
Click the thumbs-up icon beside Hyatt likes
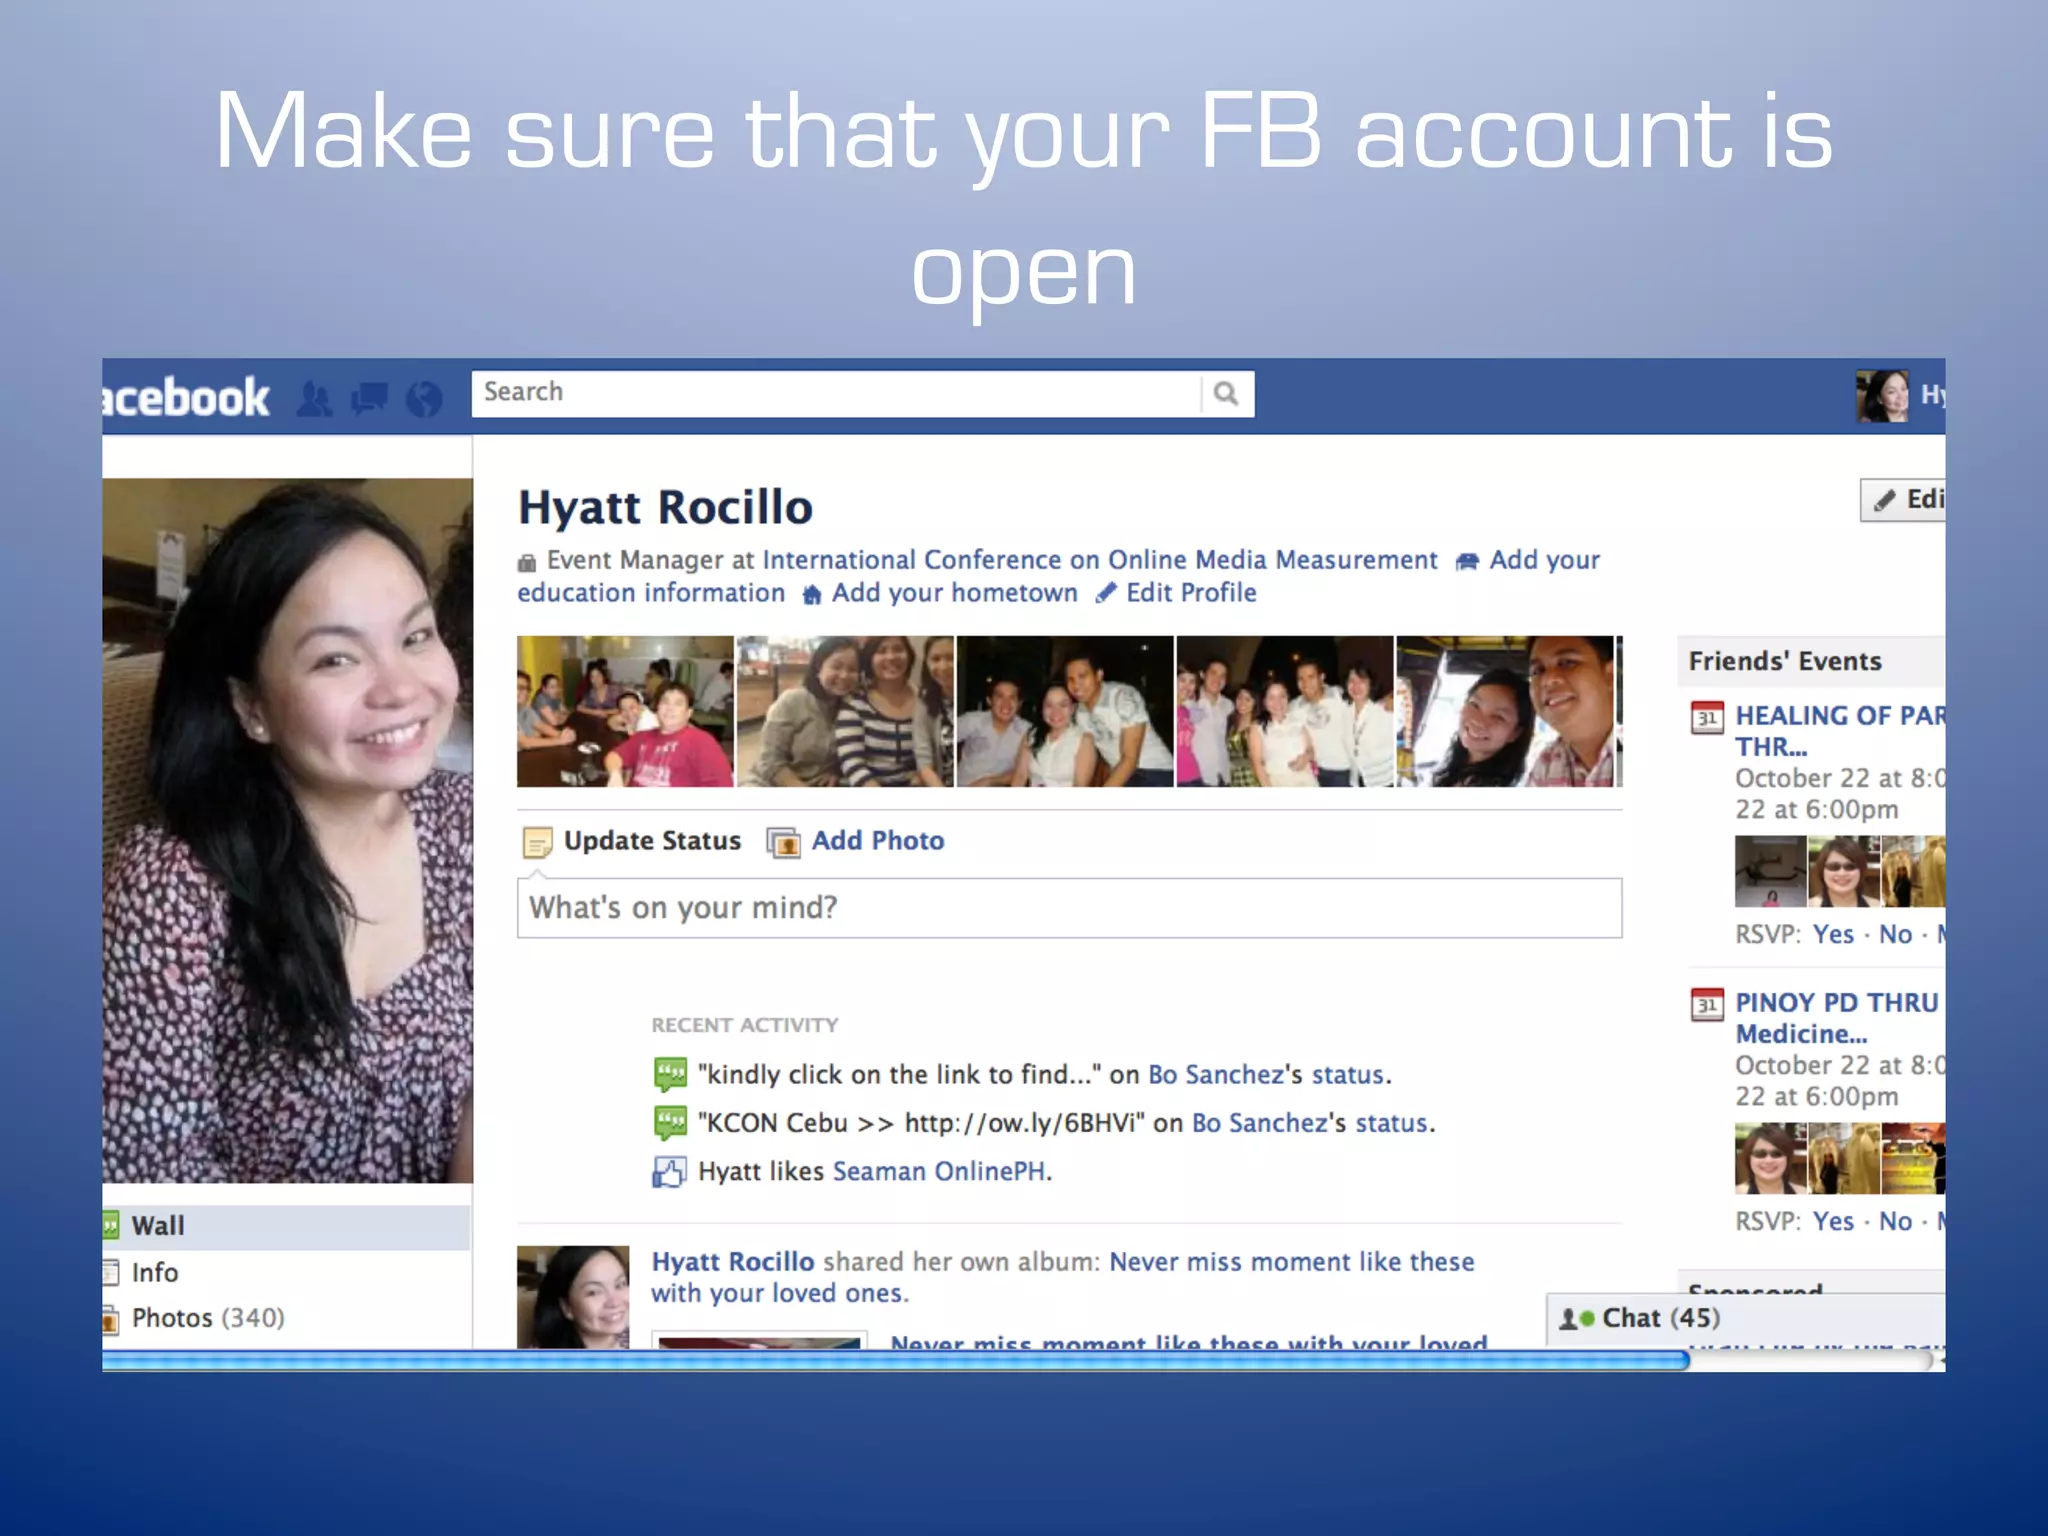tap(669, 1171)
